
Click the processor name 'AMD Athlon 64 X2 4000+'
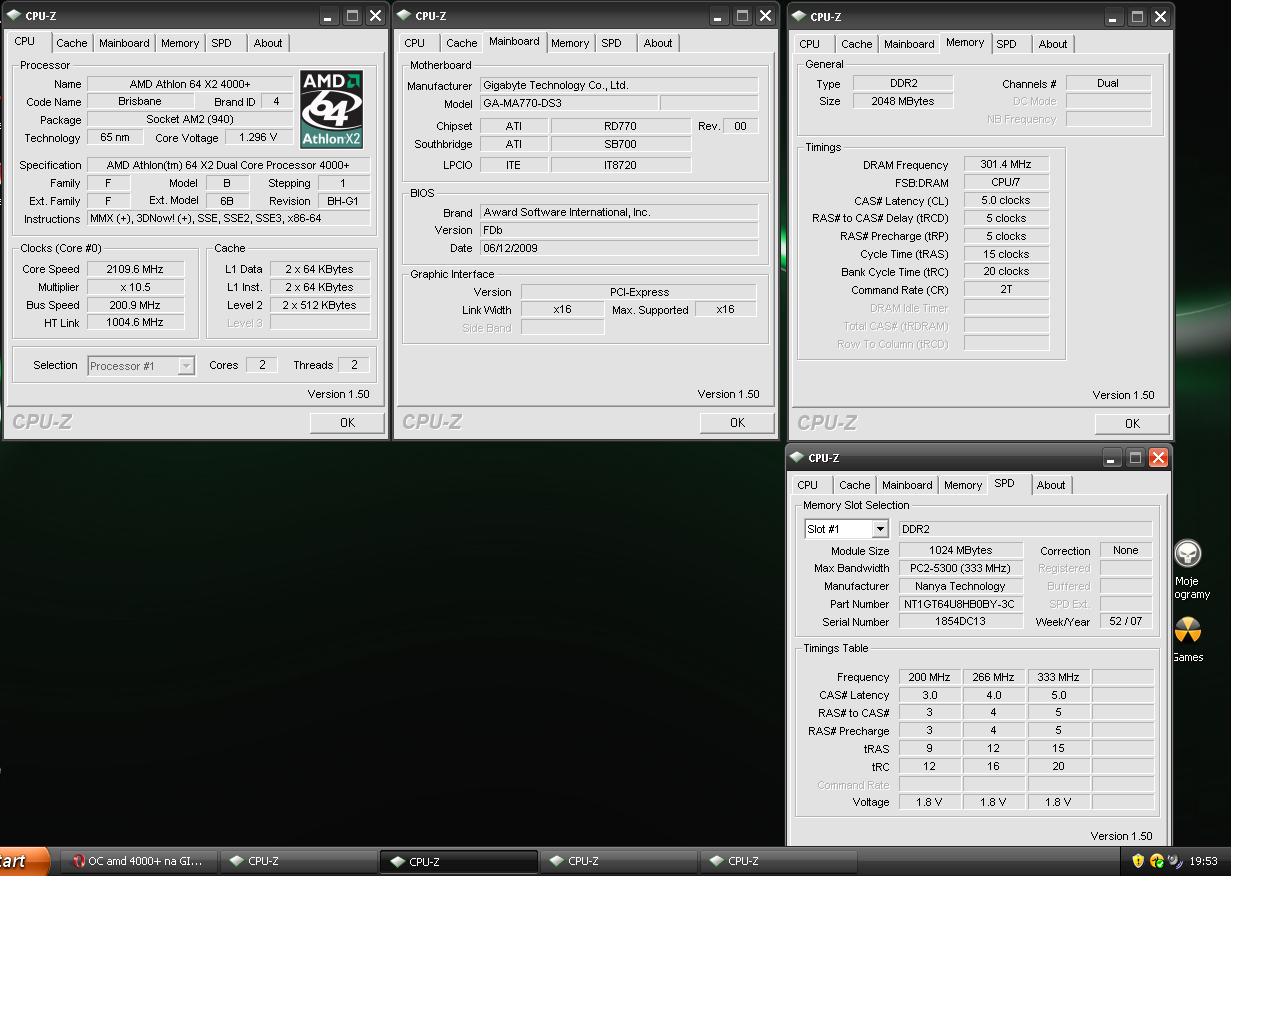click(190, 84)
